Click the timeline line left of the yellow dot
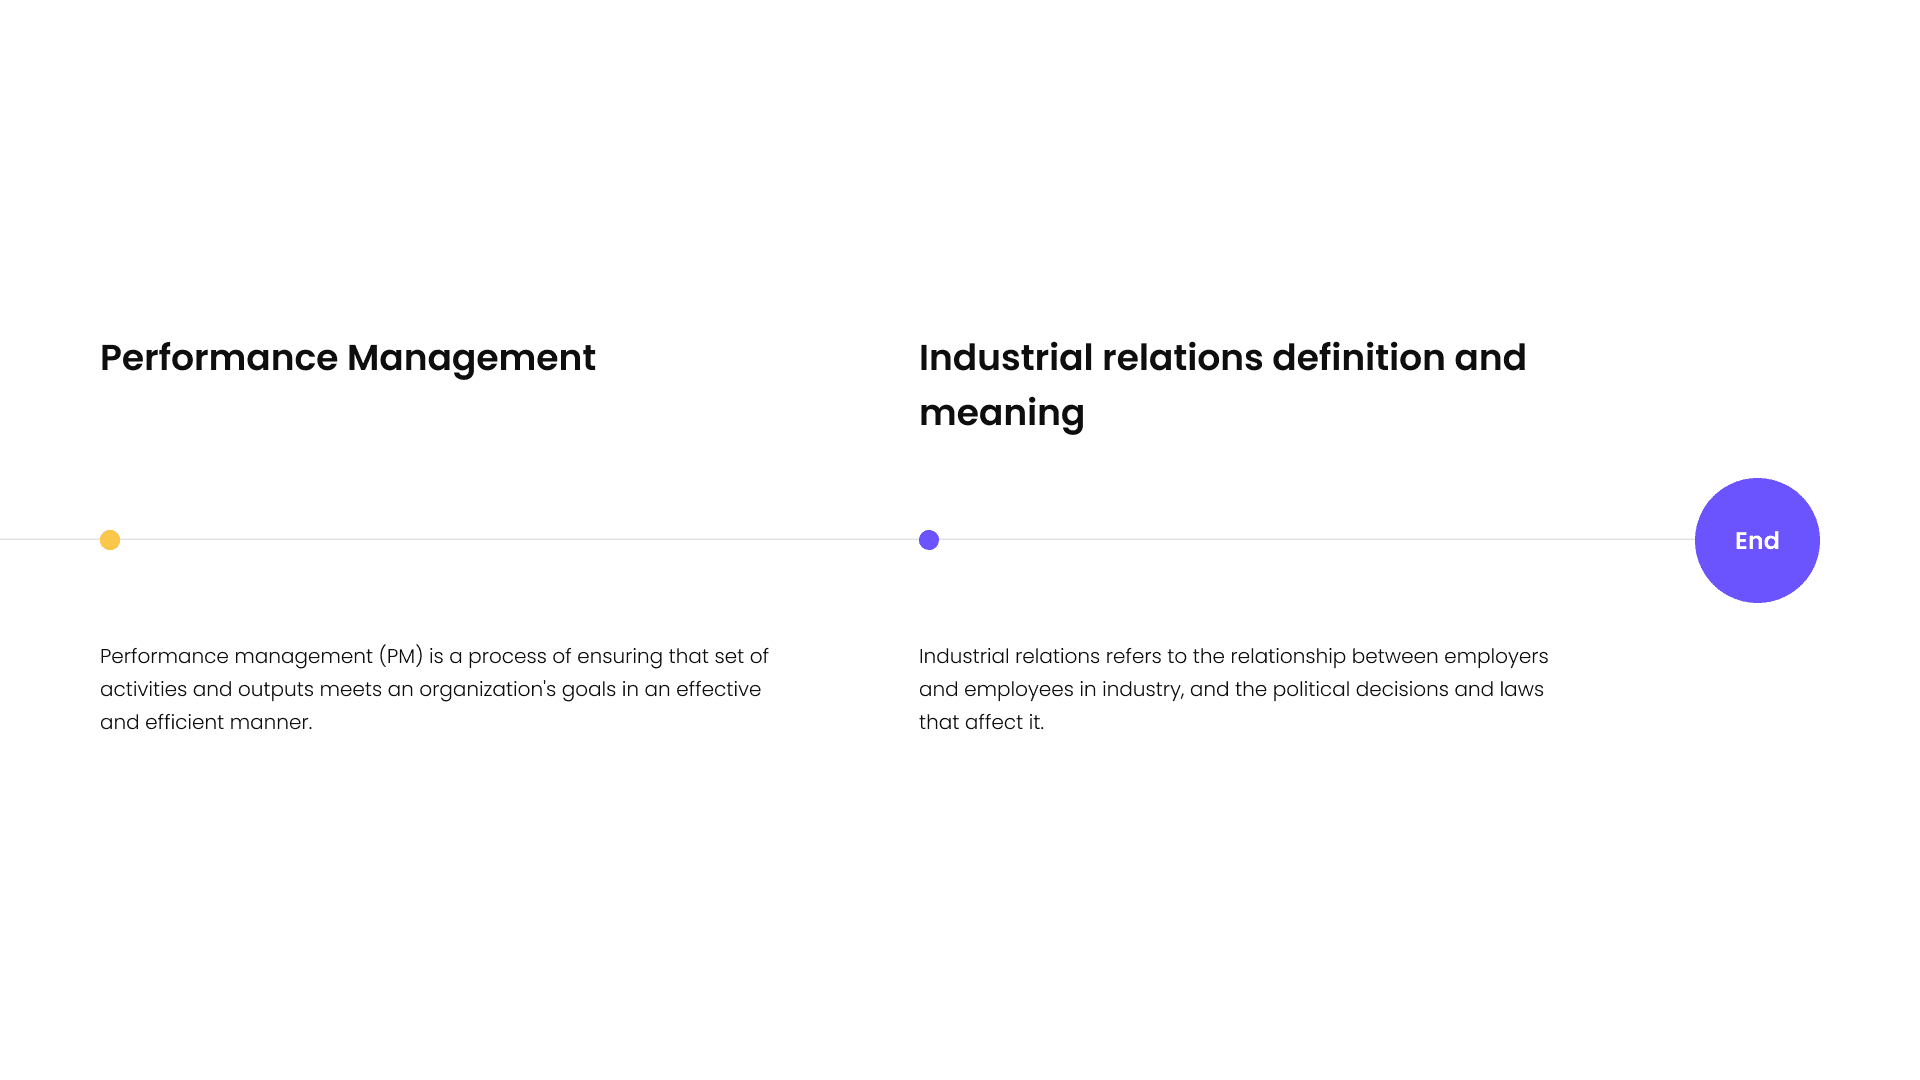 coord(50,539)
